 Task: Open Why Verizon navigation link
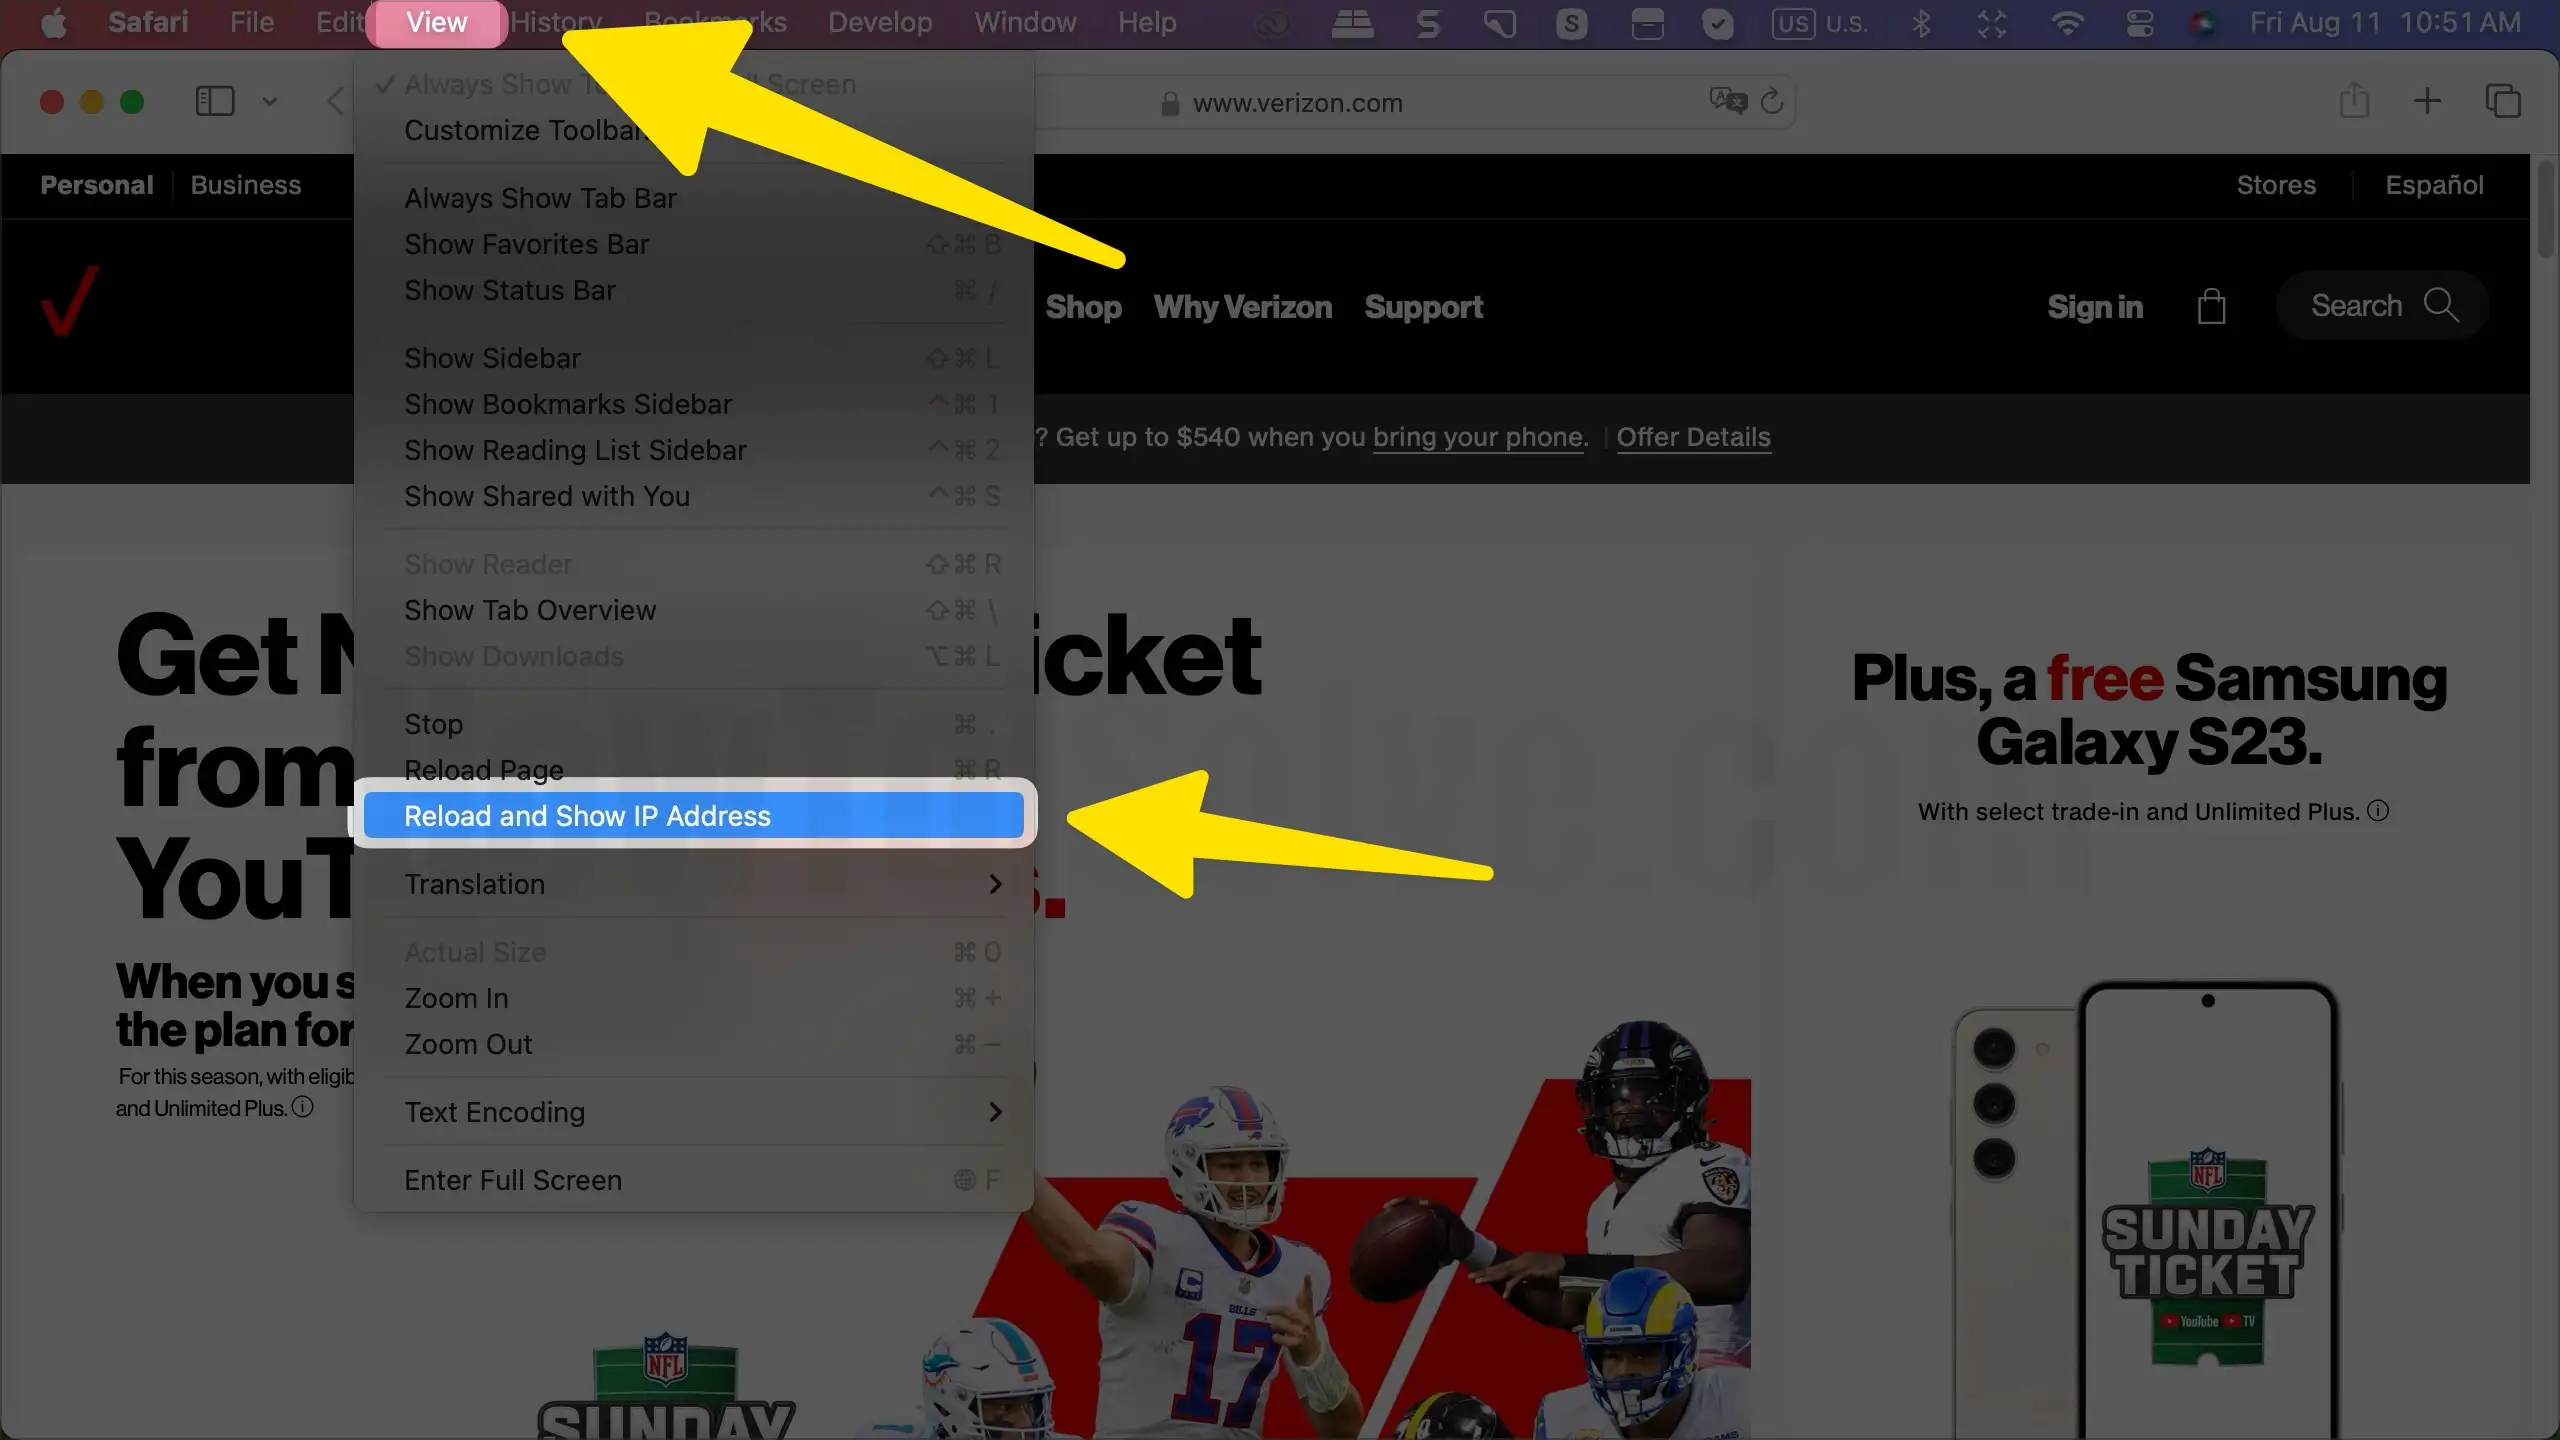(x=1243, y=307)
